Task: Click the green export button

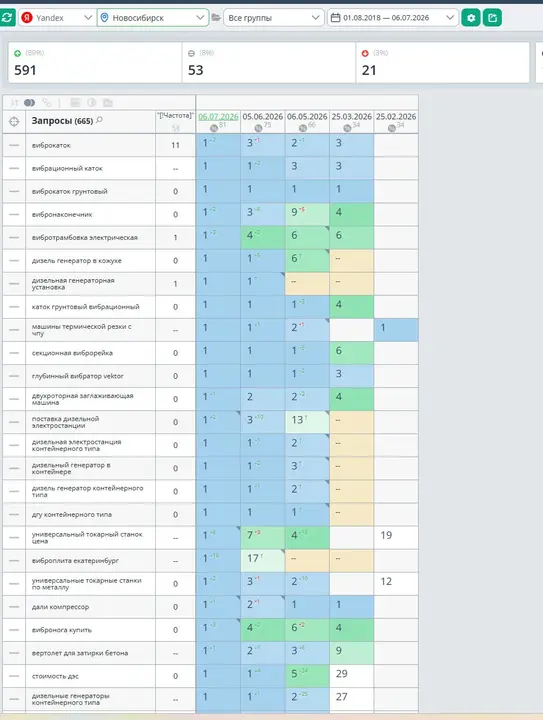Action: (x=492, y=18)
